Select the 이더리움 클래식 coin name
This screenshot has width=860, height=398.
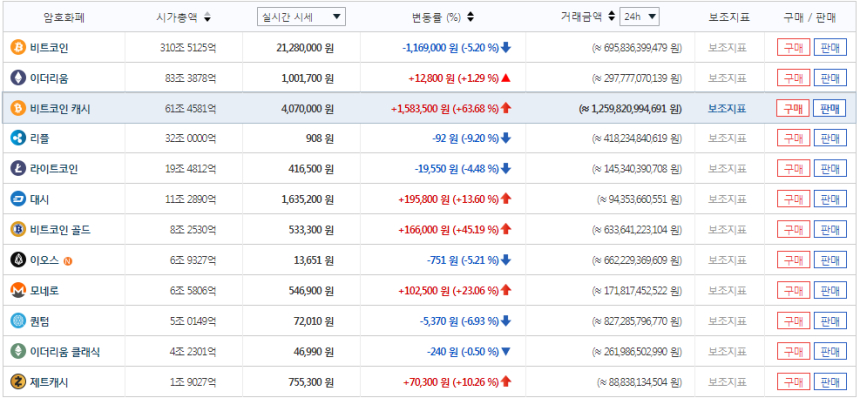(x=65, y=351)
